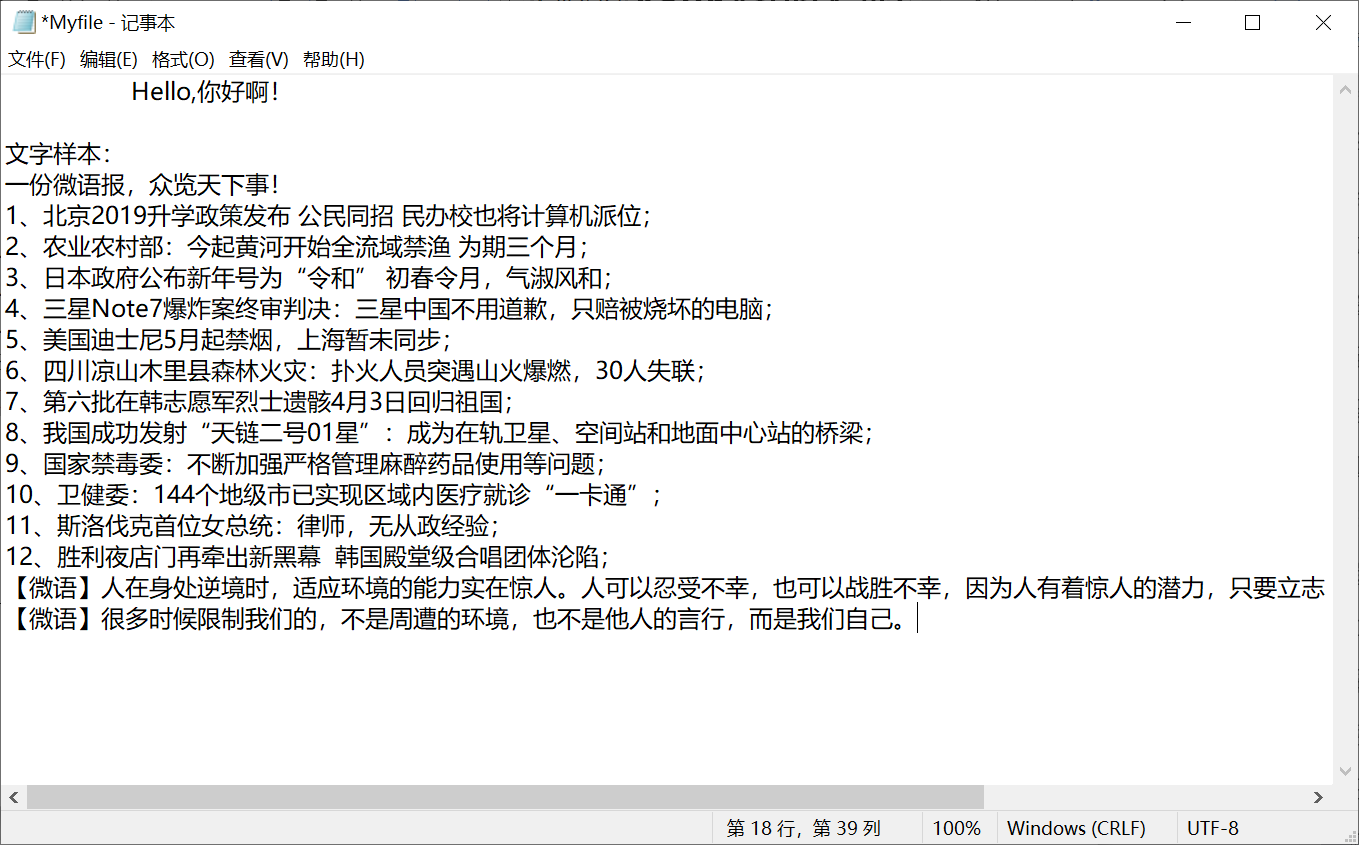This screenshot has width=1359, height=845.
Task: Click the '第 18 行, 第 39 列' status entry
Action: tap(804, 828)
